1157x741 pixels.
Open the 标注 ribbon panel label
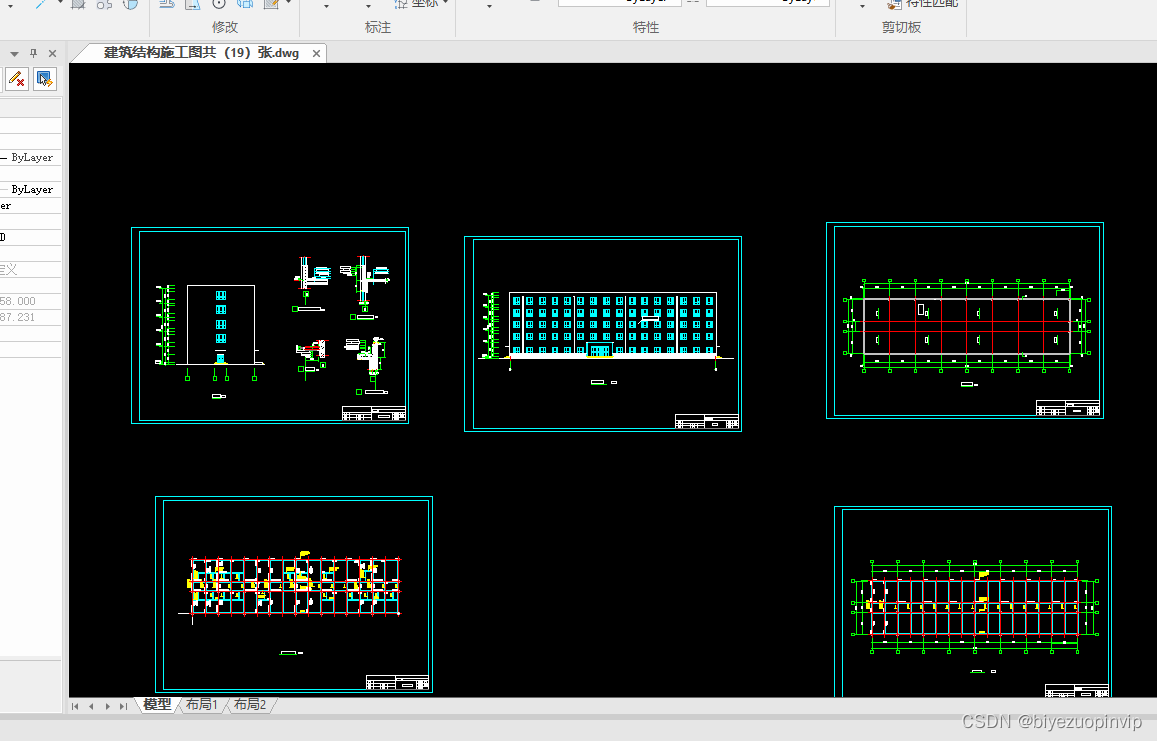pyautogui.click(x=377, y=27)
